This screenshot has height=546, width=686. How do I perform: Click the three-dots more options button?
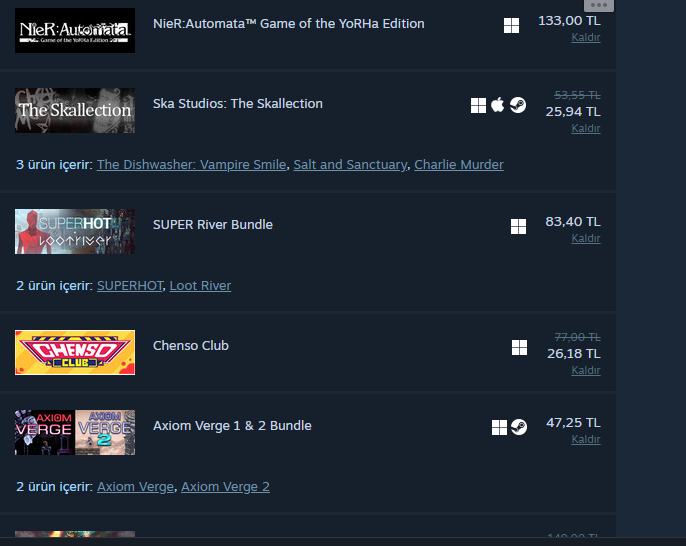(599, 5)
